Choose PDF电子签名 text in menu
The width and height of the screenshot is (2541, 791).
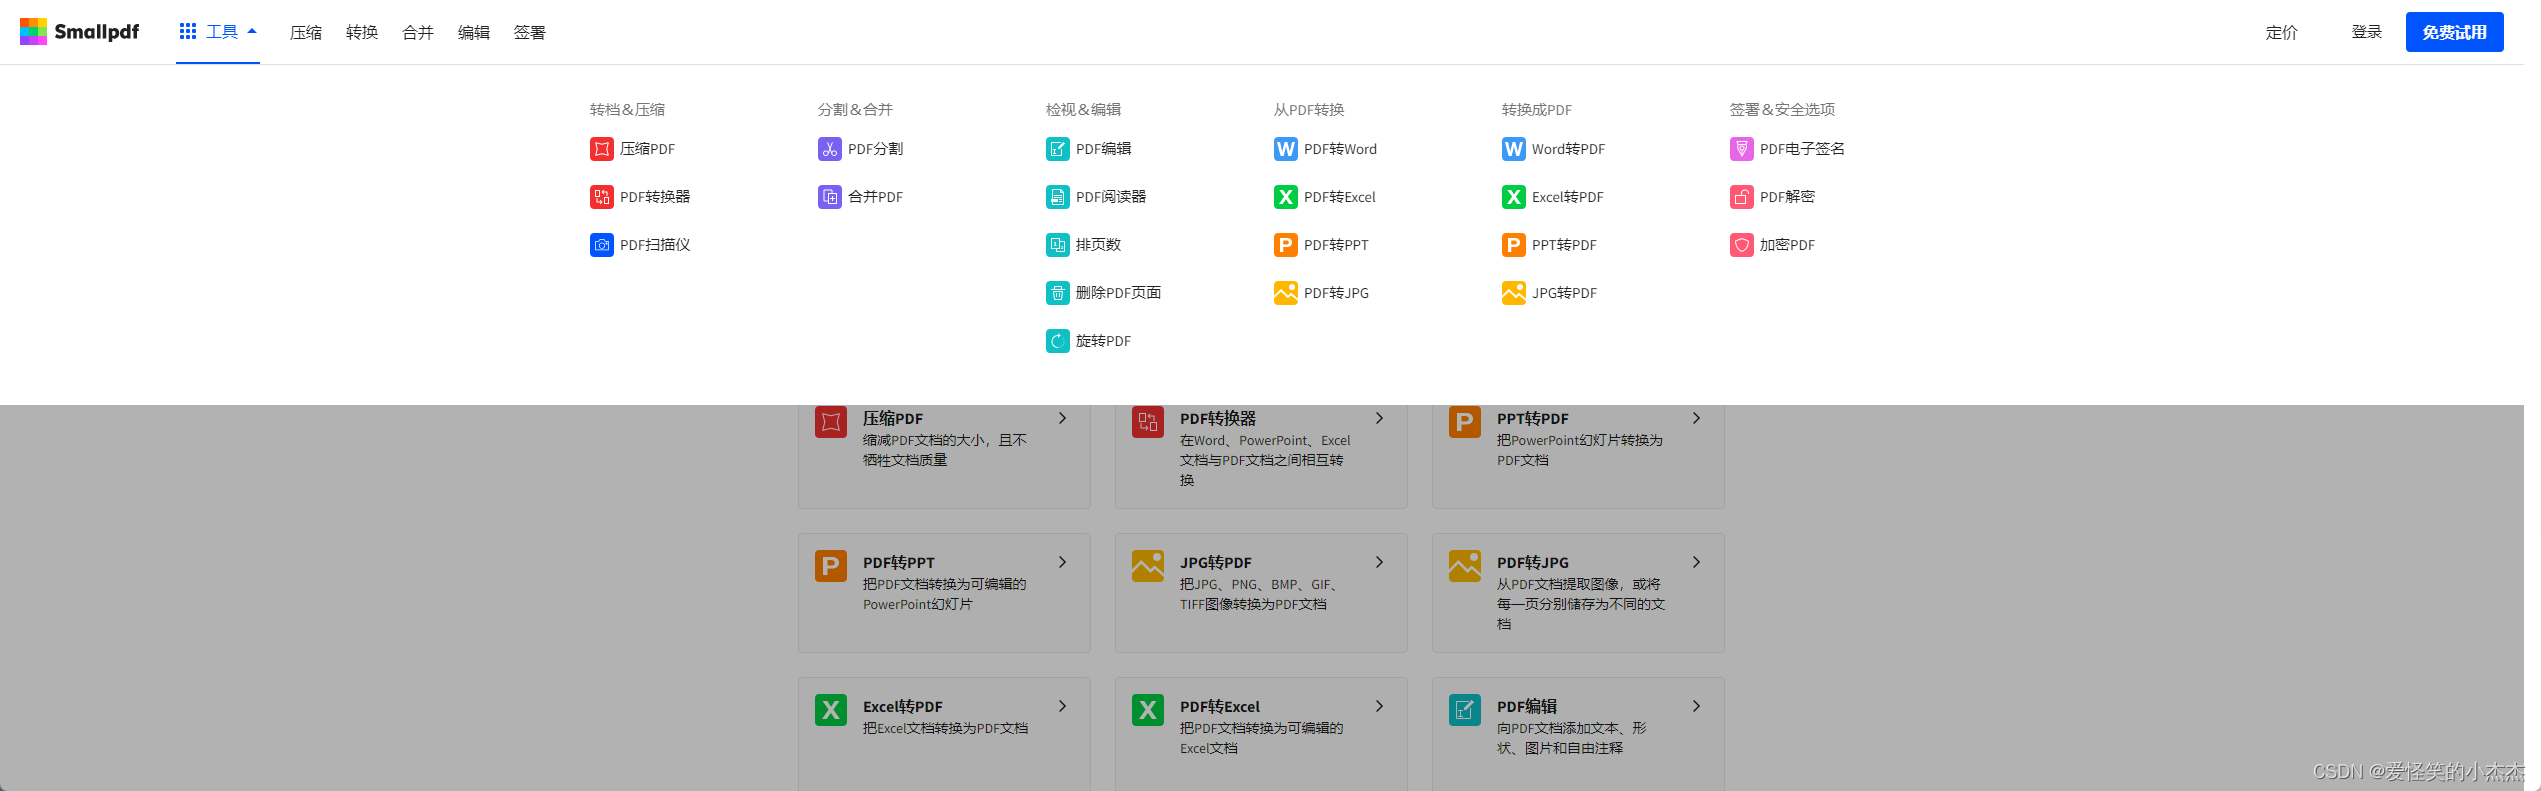pos(1803,149)
